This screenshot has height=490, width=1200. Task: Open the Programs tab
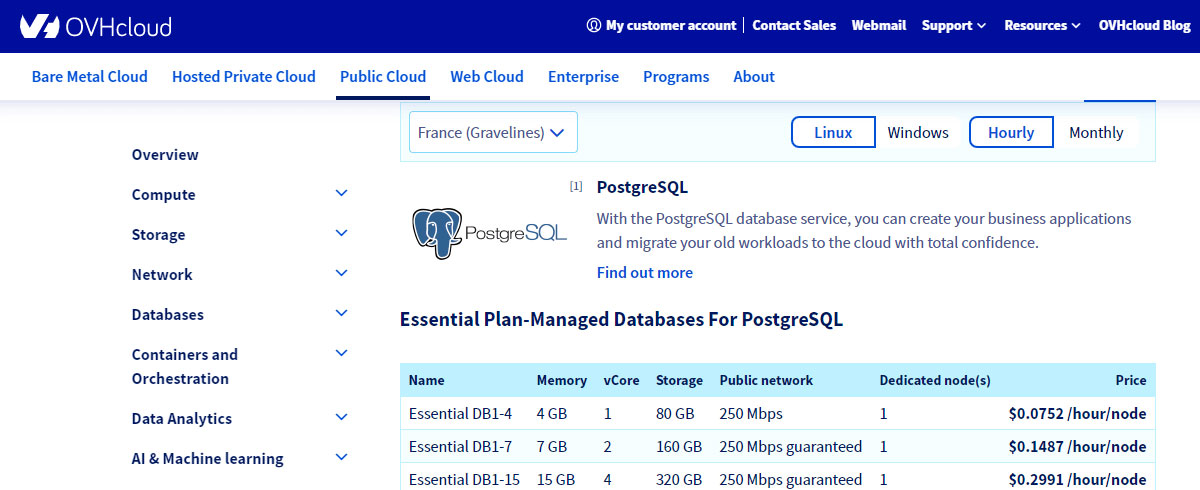point(676,76)
